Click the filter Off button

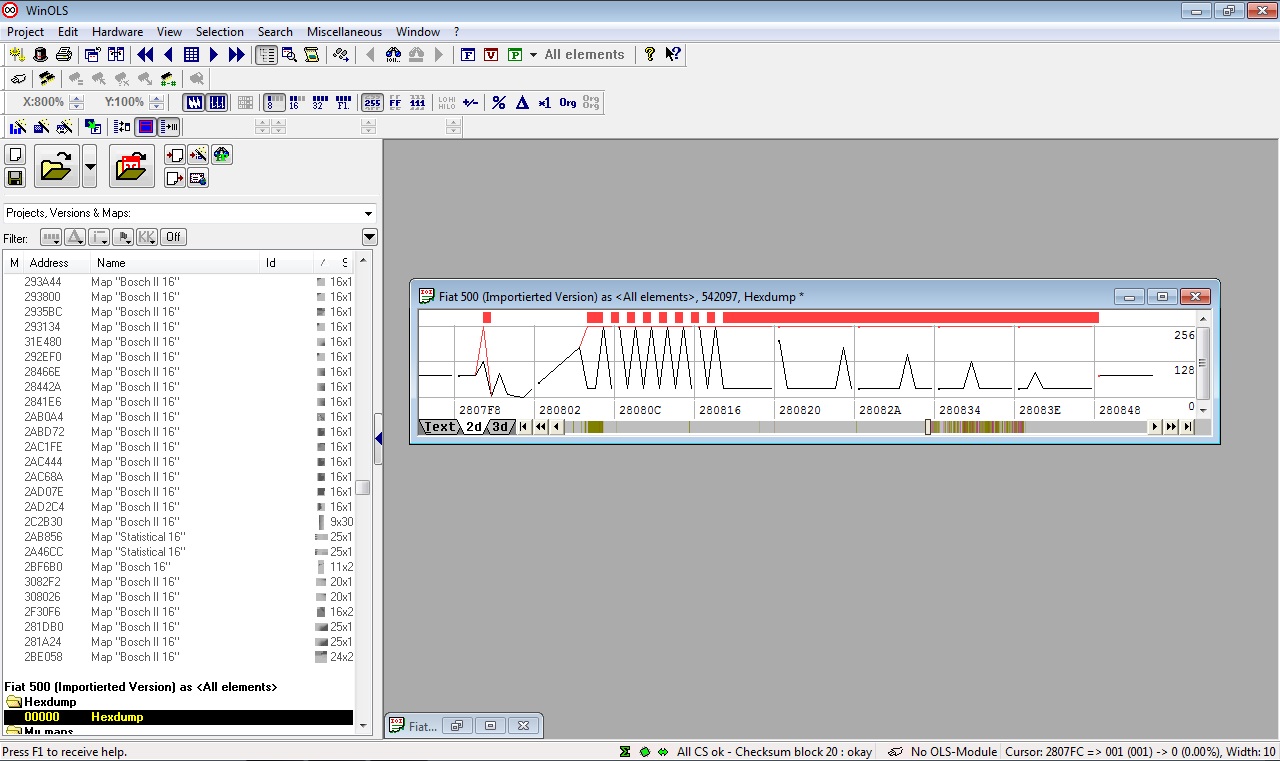coord(173,237)
